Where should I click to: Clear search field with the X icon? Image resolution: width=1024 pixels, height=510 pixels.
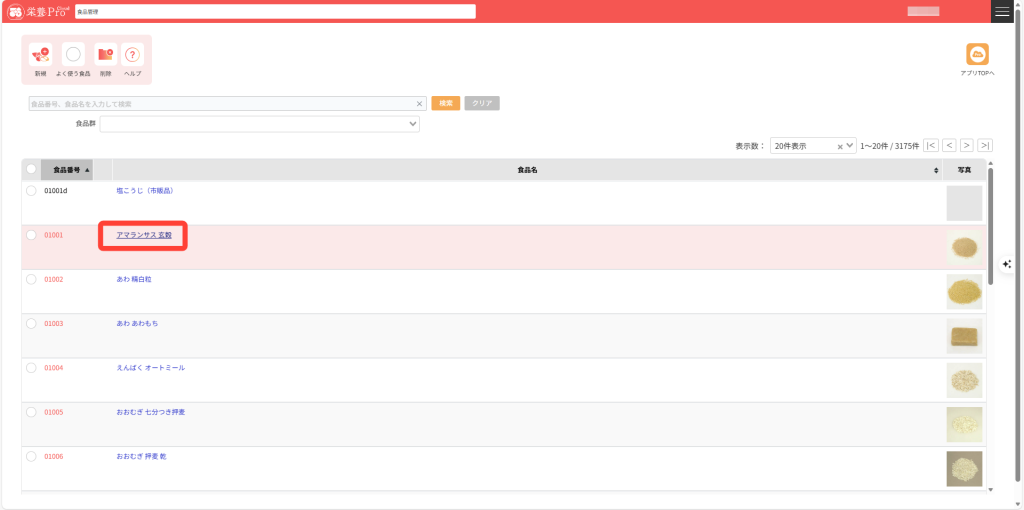click(x=420, y=103)
